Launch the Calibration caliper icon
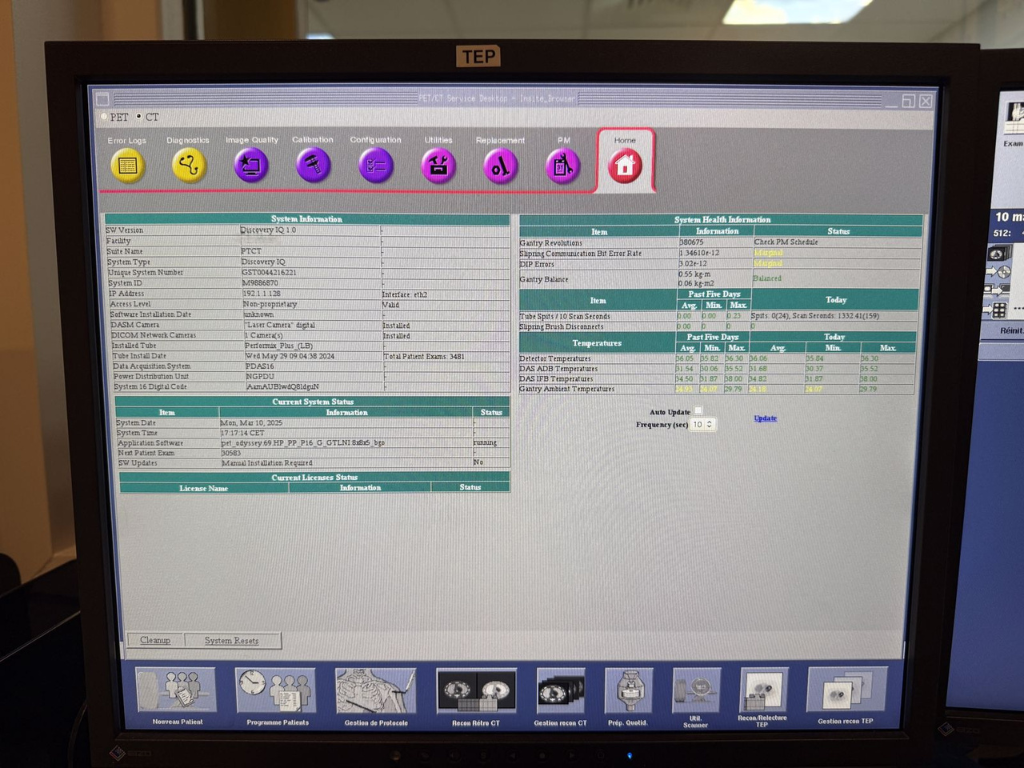The height and width of the screenshot is (768, 1024). coord(313,165)
